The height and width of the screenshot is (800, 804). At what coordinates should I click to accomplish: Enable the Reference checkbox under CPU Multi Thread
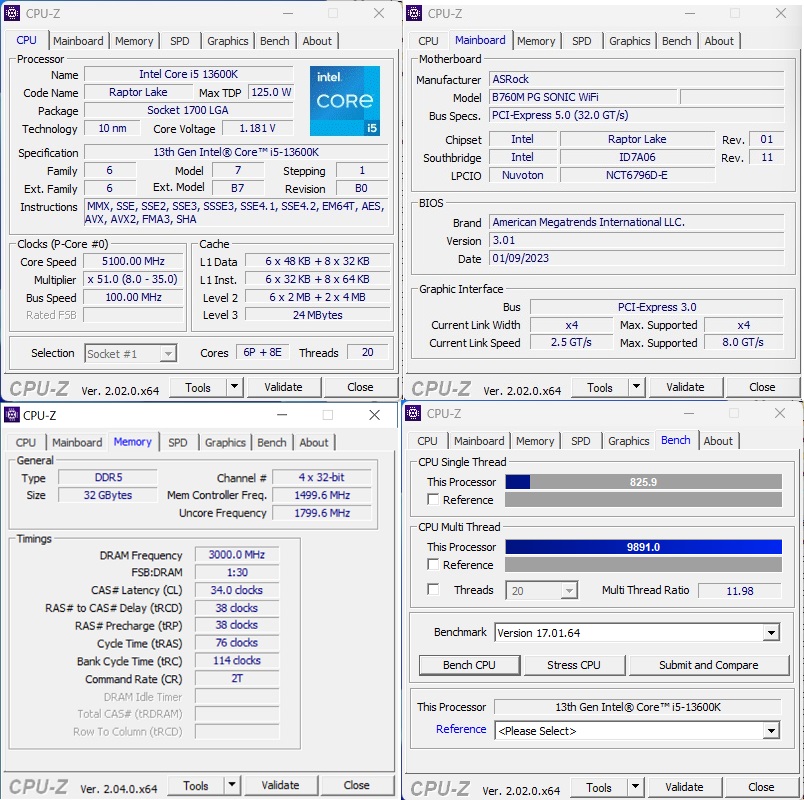434,565
